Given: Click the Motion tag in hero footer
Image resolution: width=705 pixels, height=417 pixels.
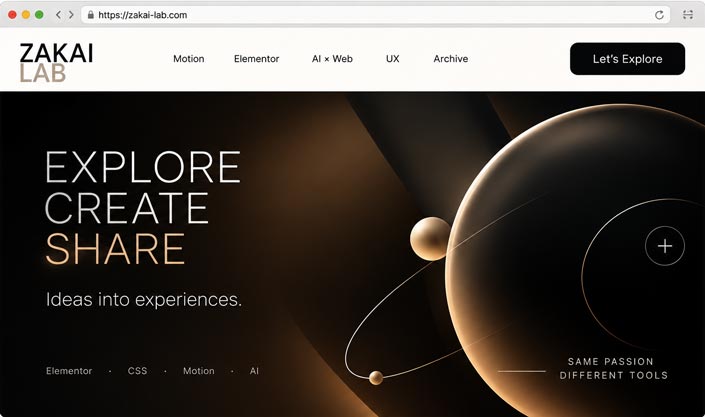Looking at the screenshot, I should 198,371.
